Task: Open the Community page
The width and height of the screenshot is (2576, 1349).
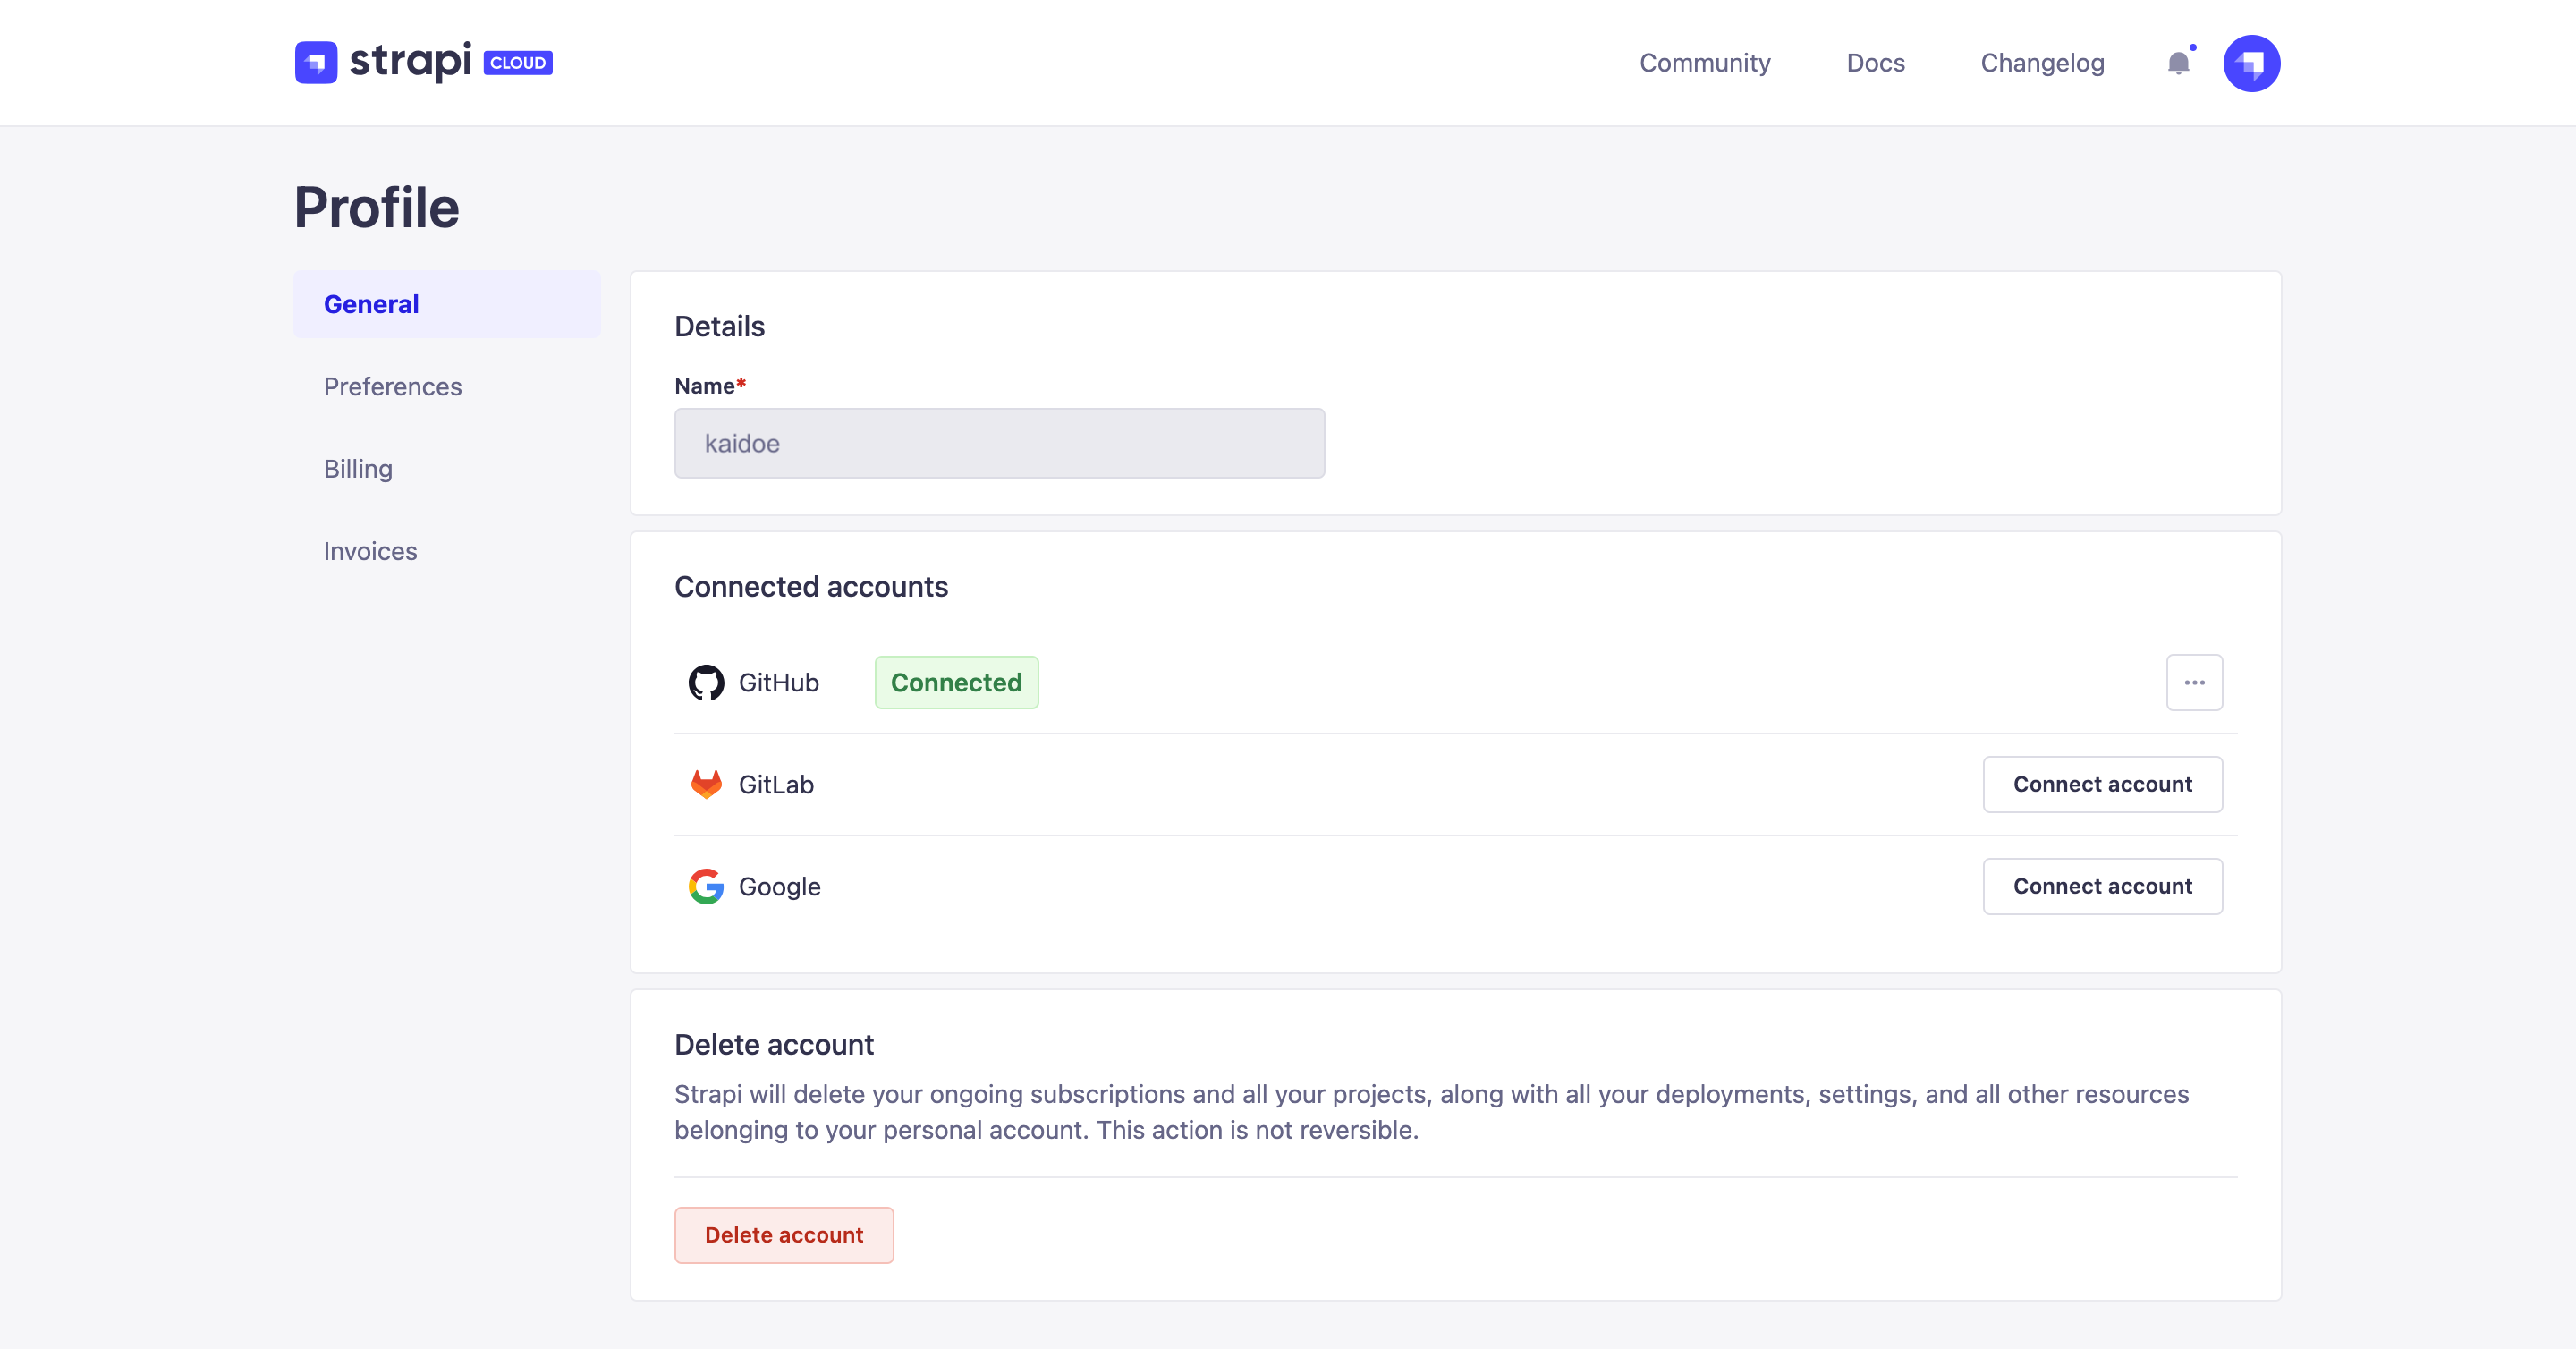Action: (x=1704, y=62)
